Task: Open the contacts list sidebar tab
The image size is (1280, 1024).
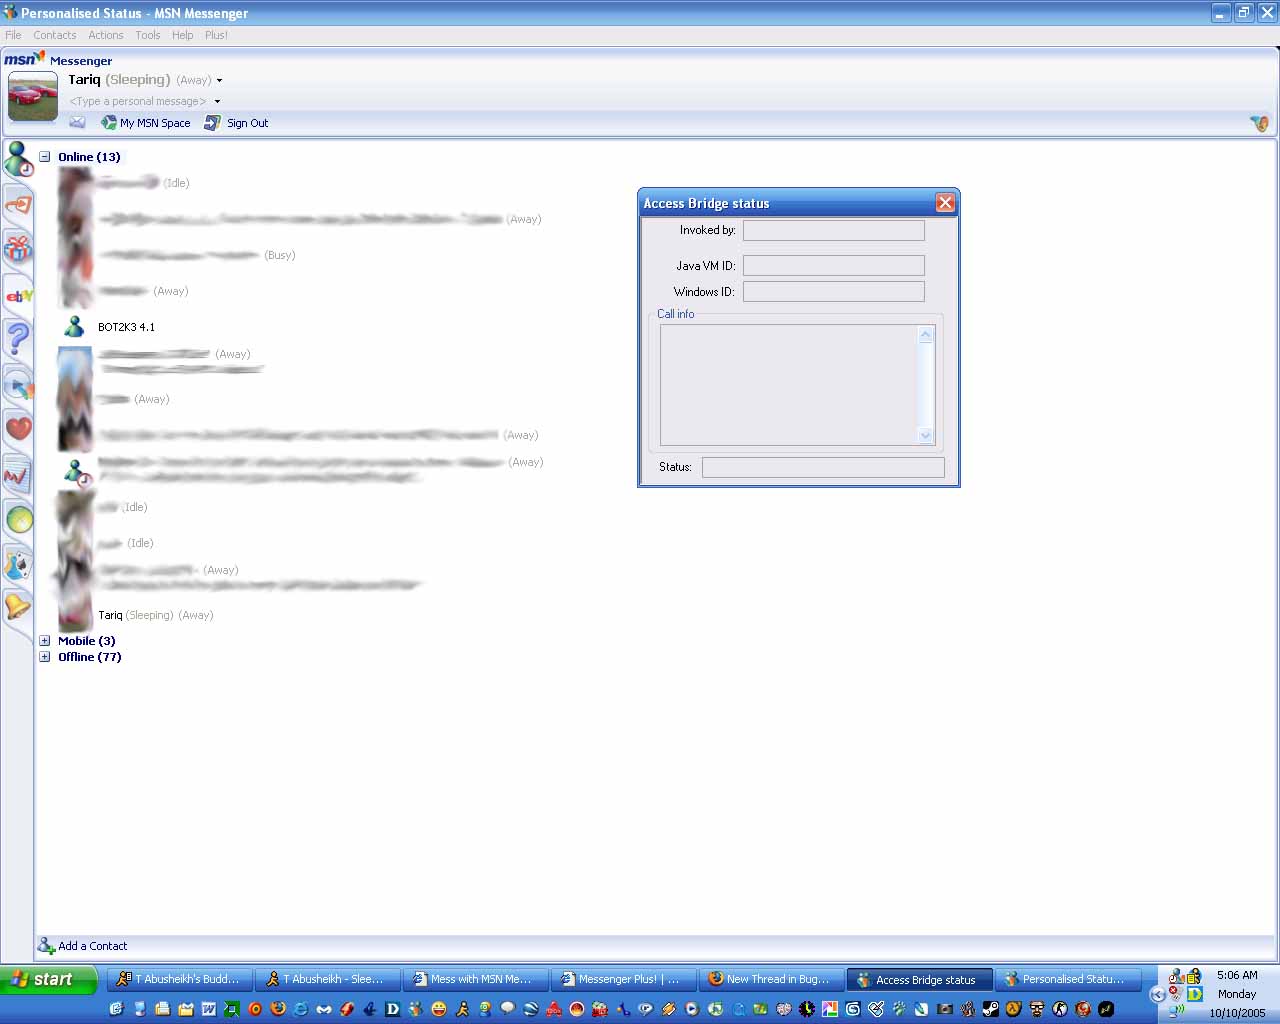Action: 18,159
